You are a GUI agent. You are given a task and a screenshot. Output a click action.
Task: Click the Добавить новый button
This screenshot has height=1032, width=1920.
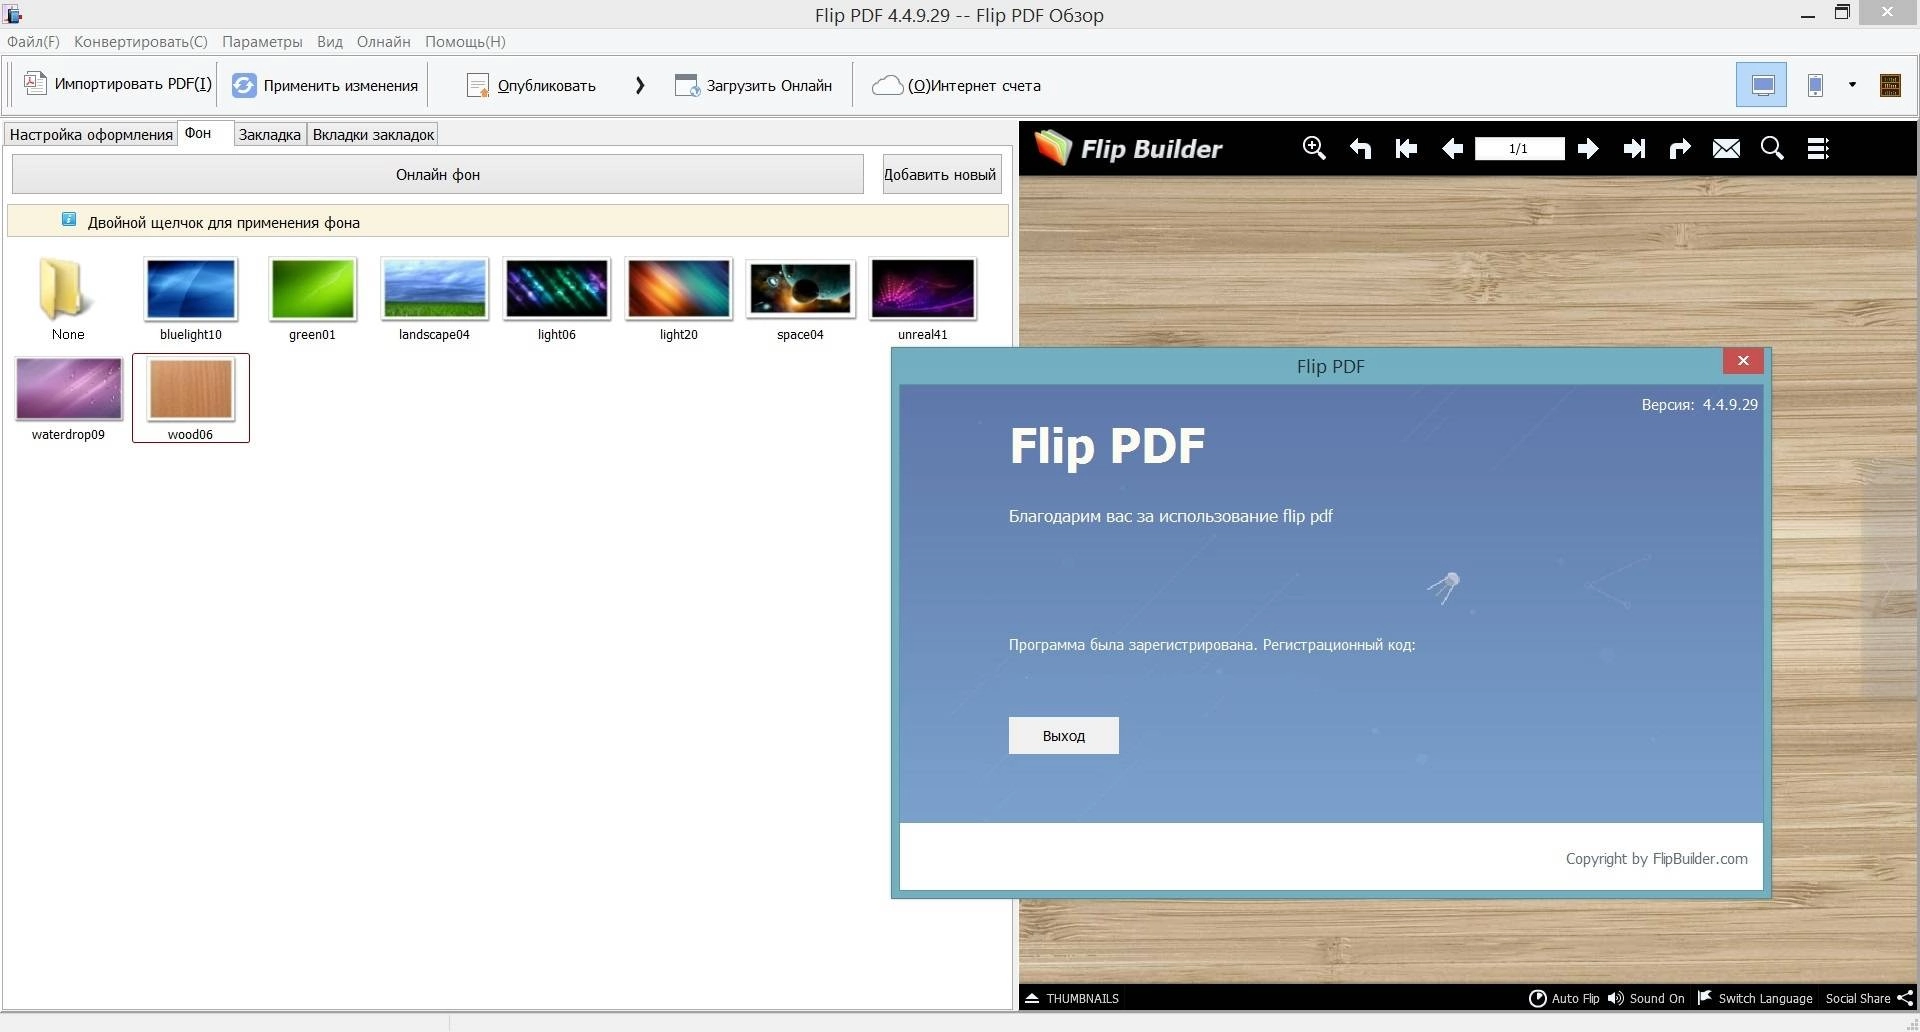[941, 174]
